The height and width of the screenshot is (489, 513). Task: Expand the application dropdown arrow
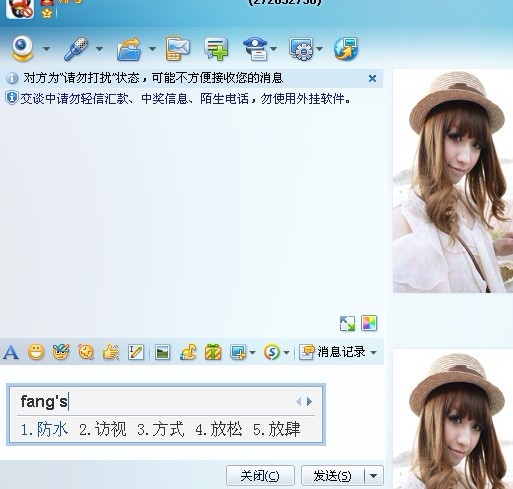tap(320, 49)
